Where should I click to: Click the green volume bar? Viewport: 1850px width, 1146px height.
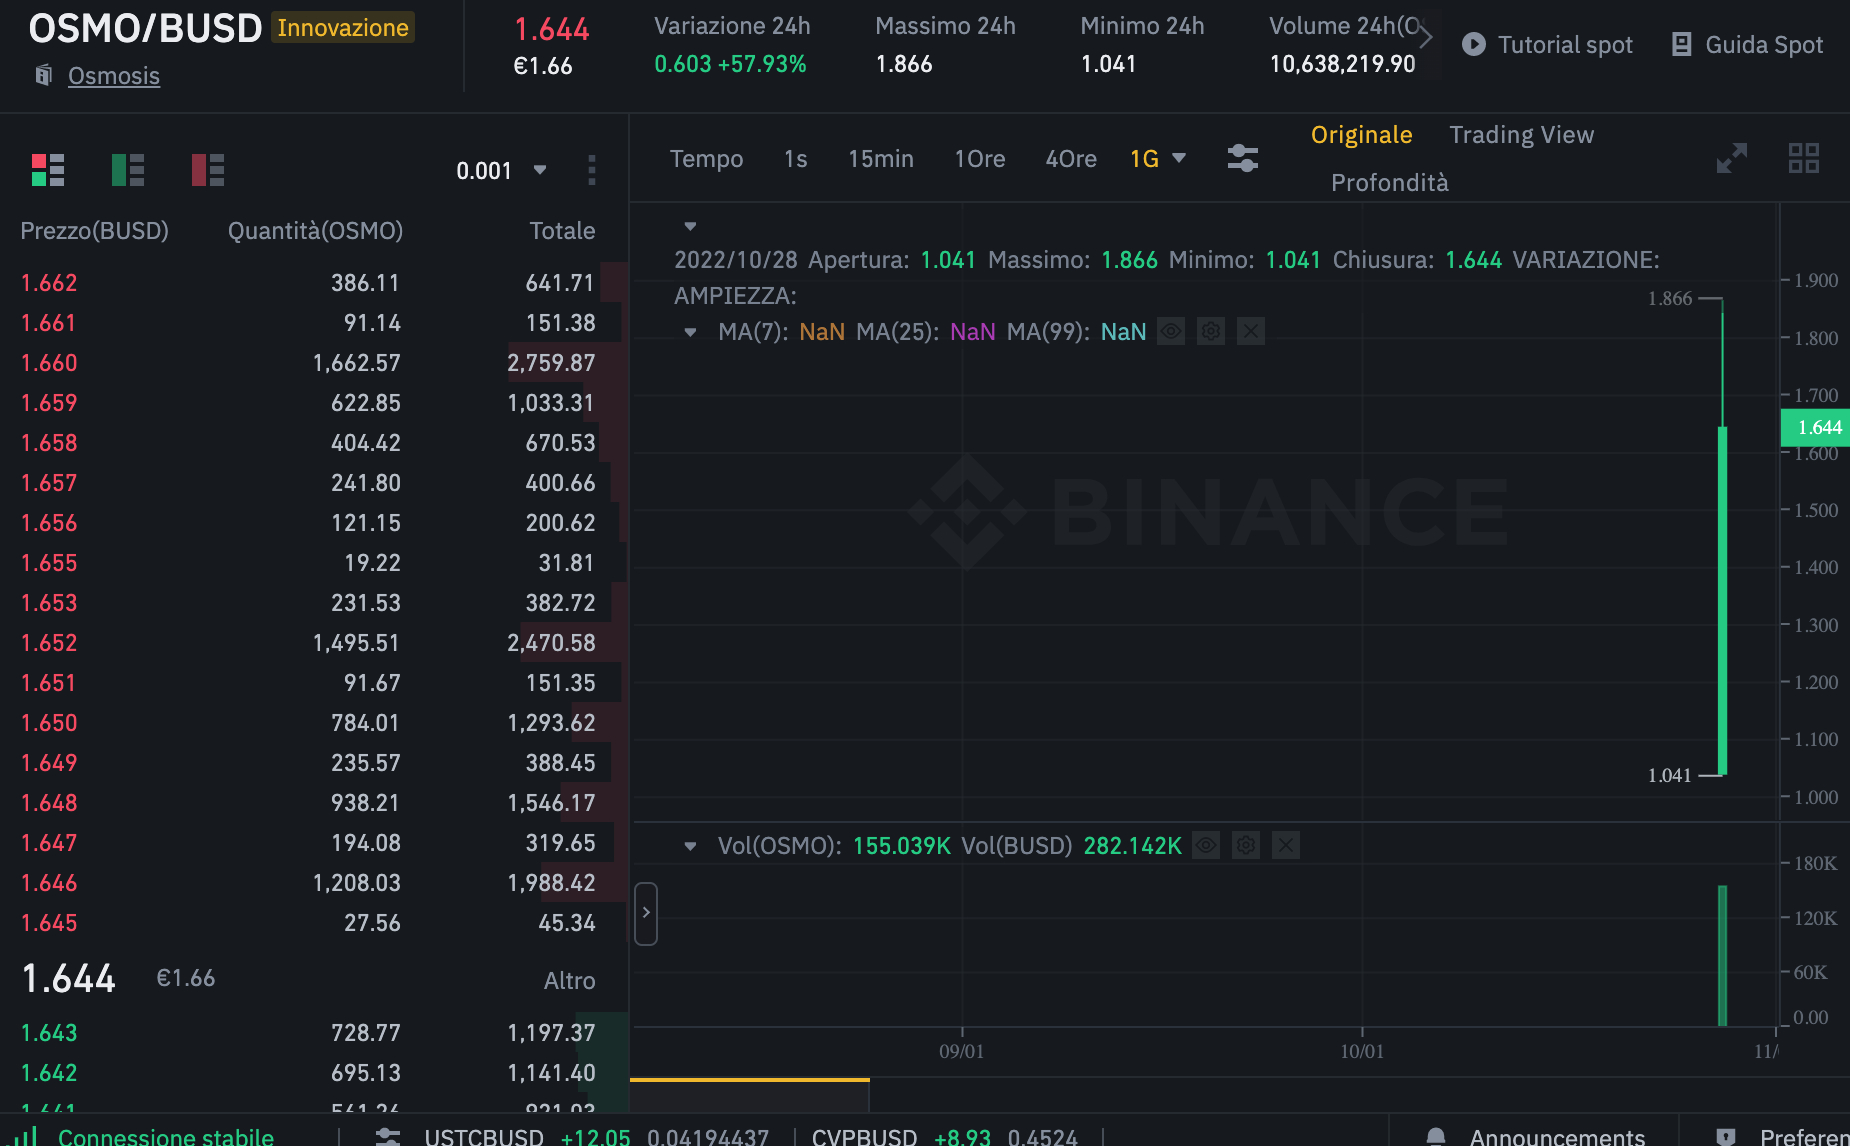coord(1722,955)
